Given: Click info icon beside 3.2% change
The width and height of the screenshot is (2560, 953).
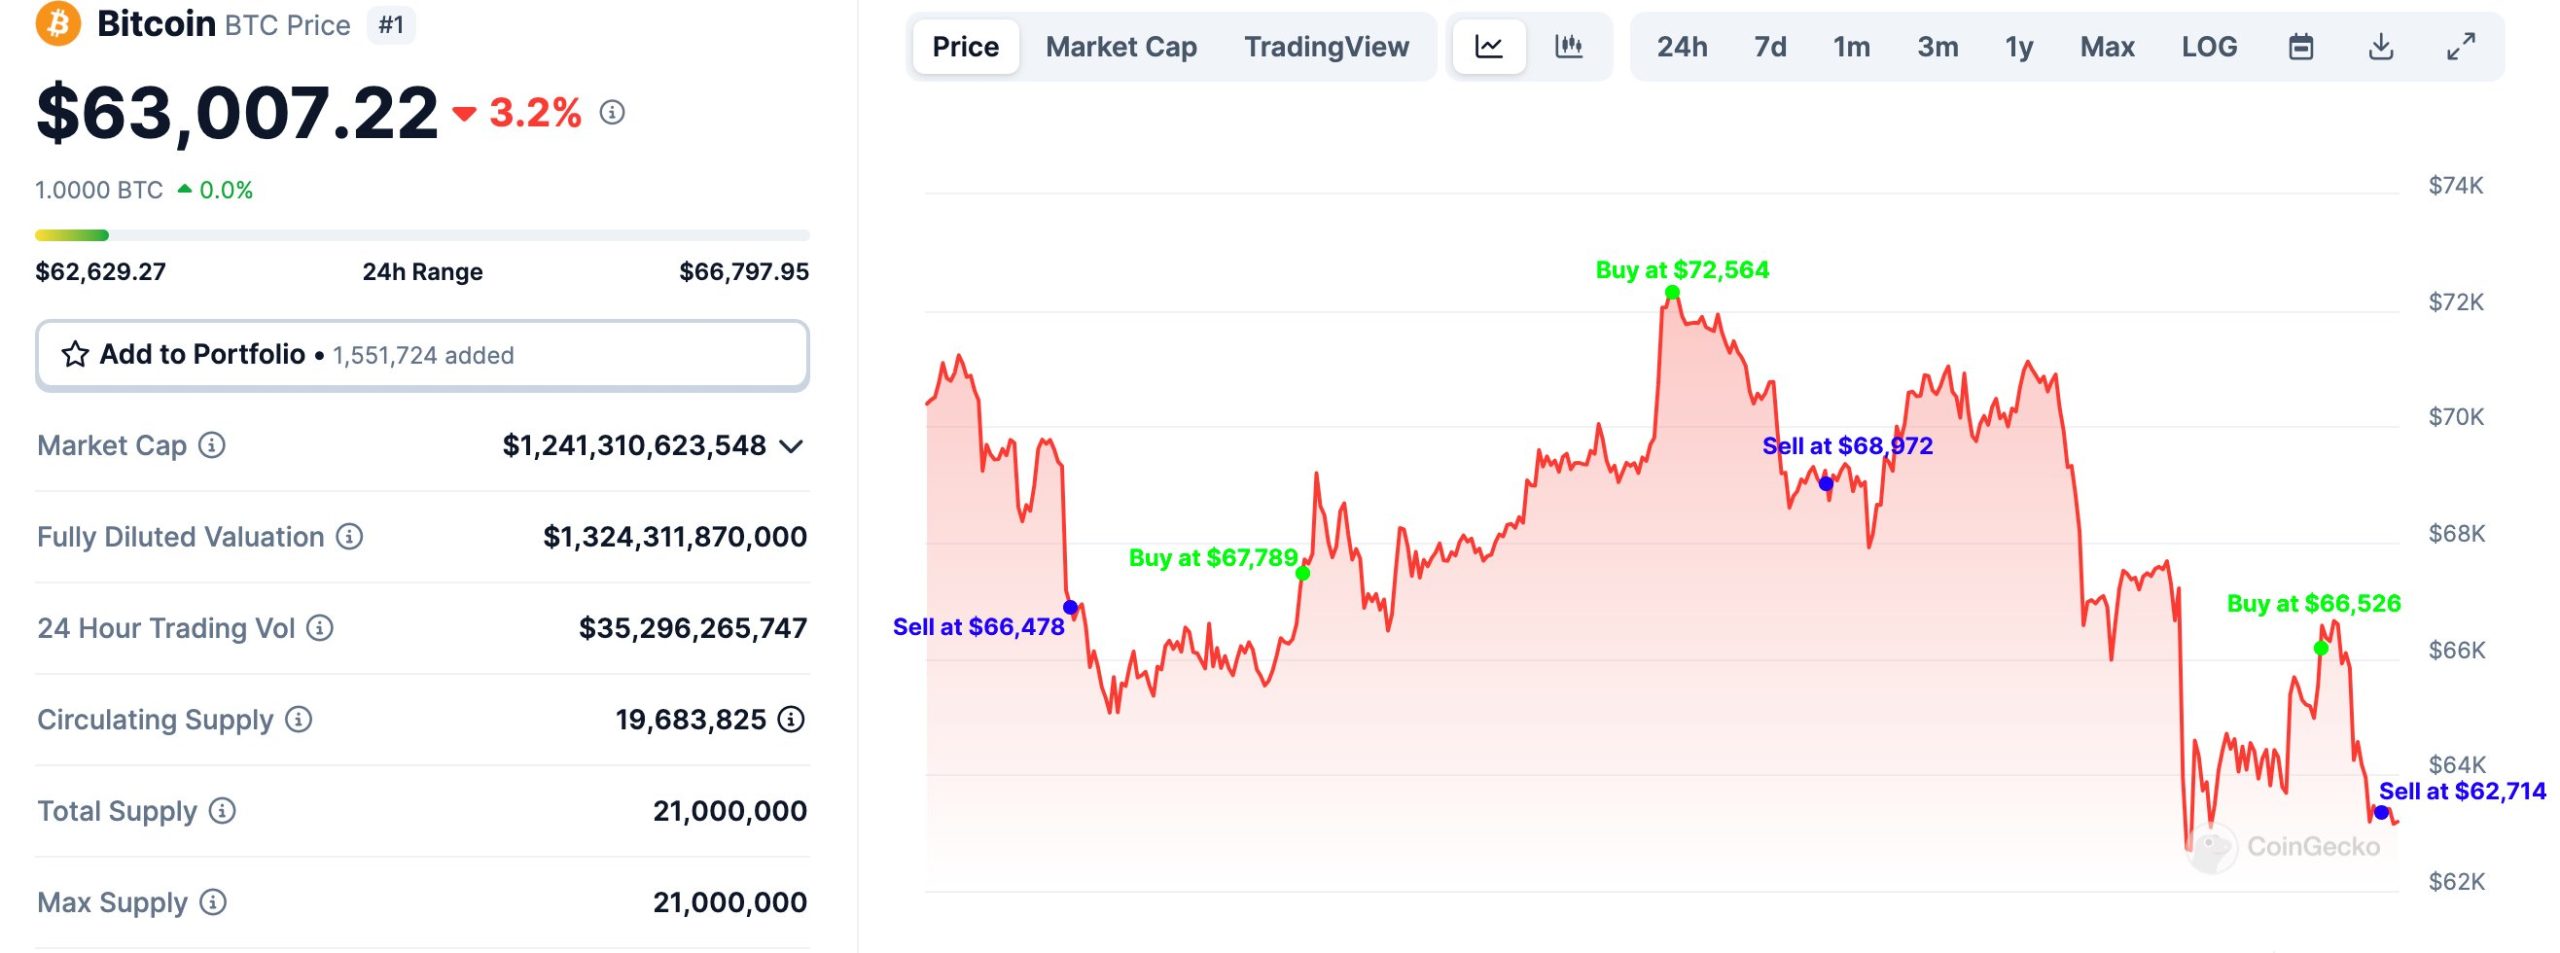Looking at the screenshot, I should click(x=612, y=112).
